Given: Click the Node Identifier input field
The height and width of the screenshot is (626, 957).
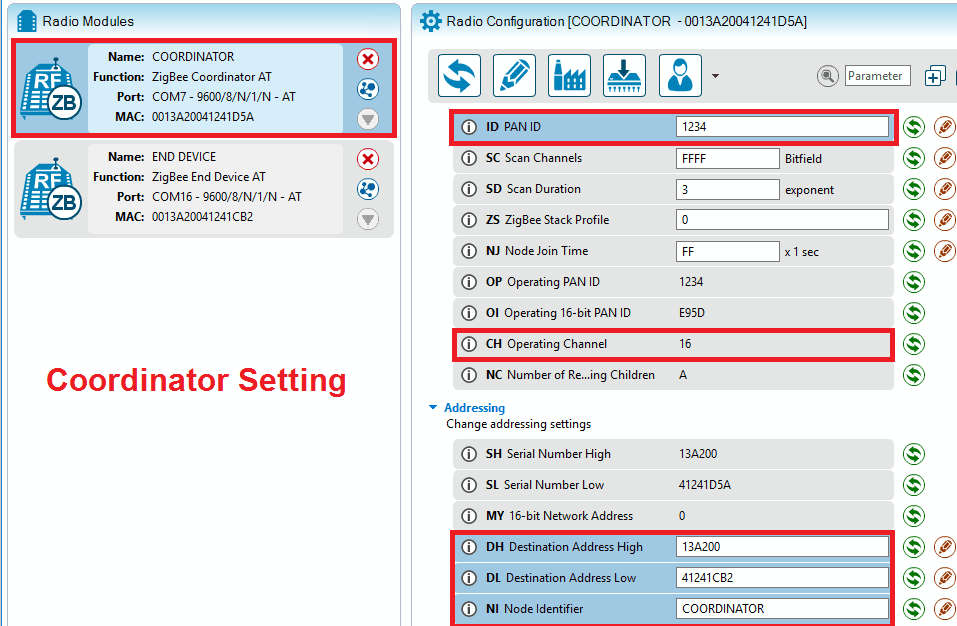Looking at the screenshot, I should (x=782, y=609).
